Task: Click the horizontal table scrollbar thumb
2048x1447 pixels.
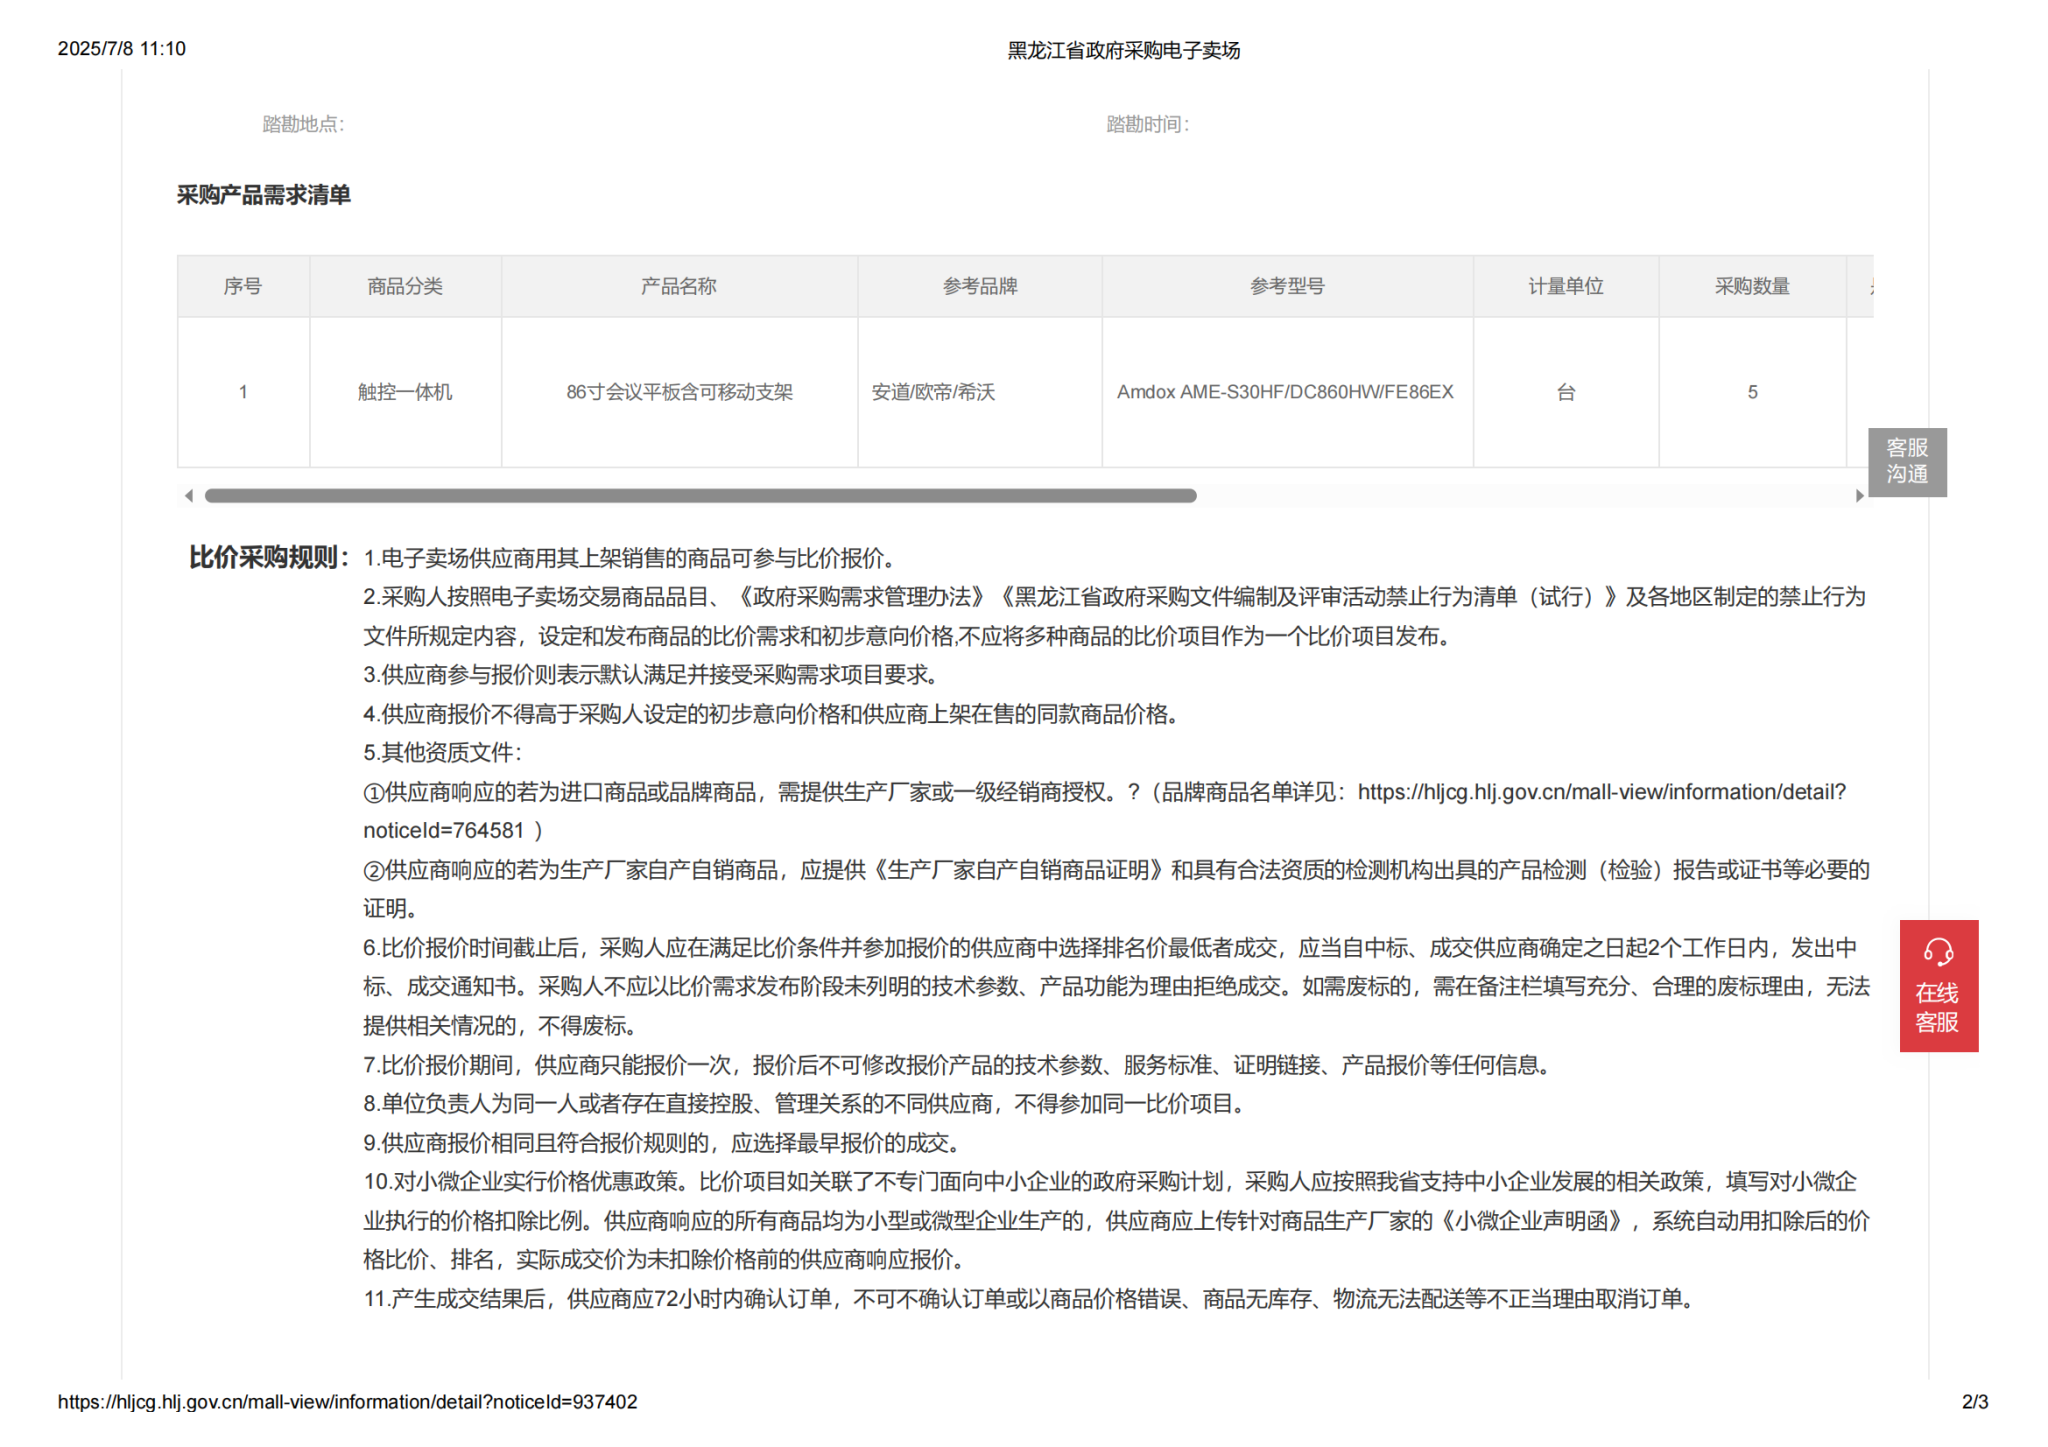Action: 700,496
